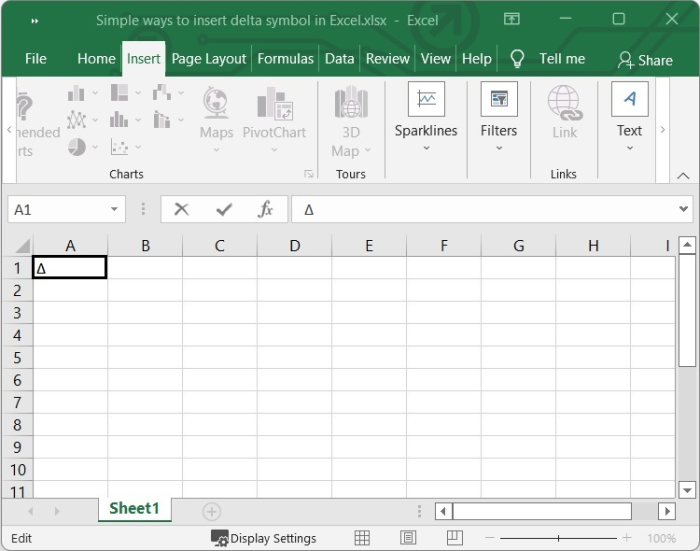Switch to the Page Layout tab
The image size is (700, 551).
click(208, 59)
